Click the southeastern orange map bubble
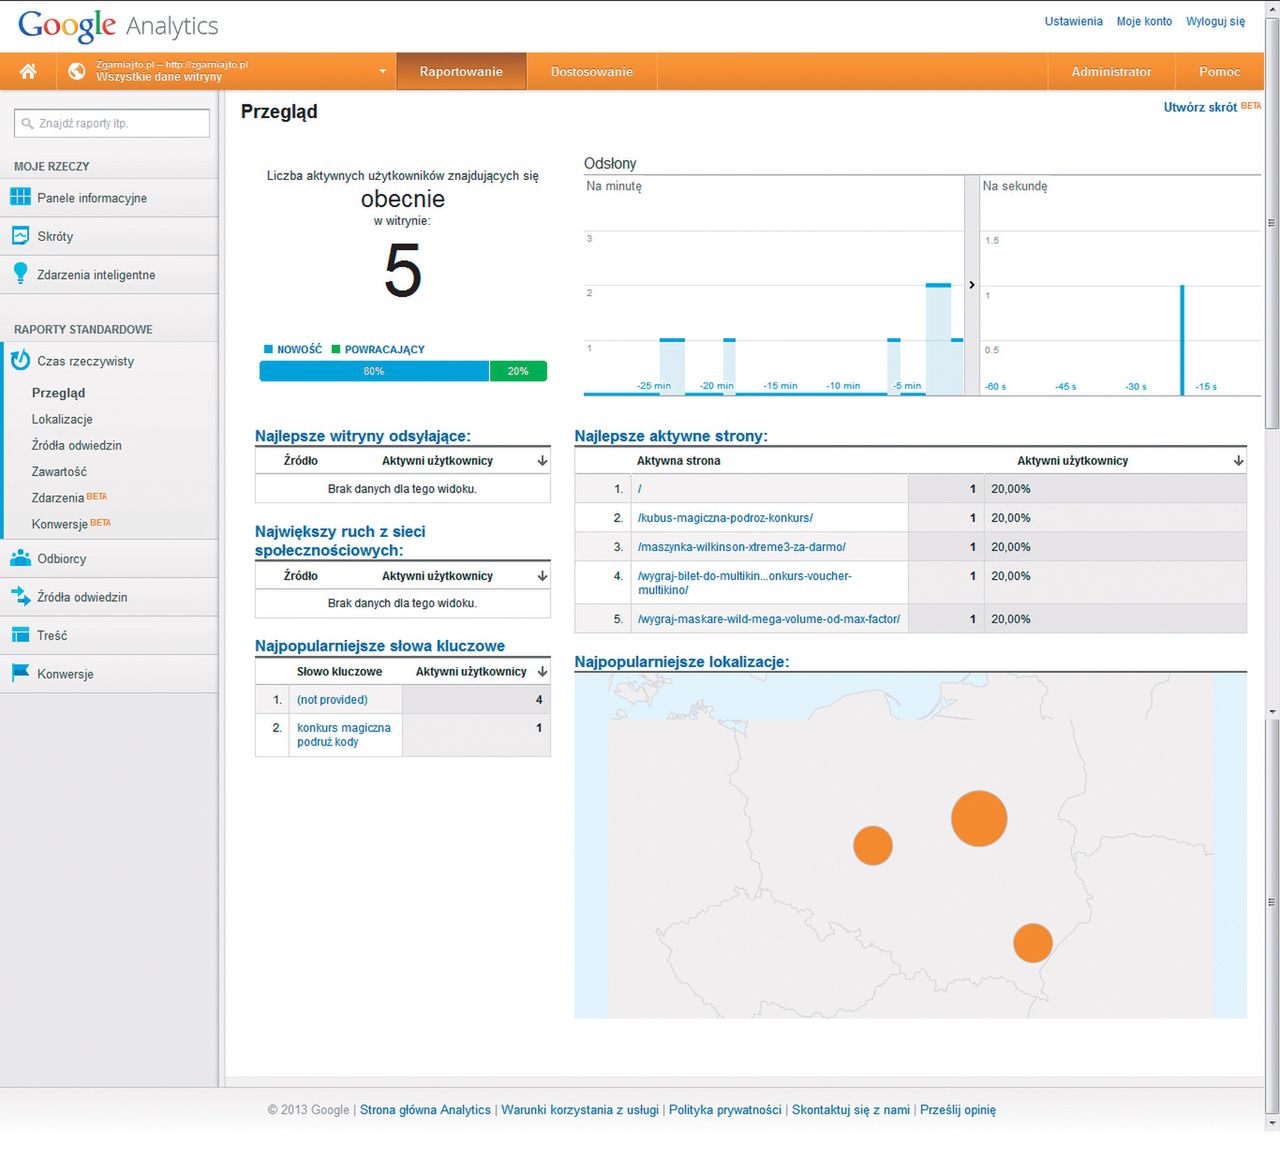1280x1160 pixels. click(x=1033, y=943)
